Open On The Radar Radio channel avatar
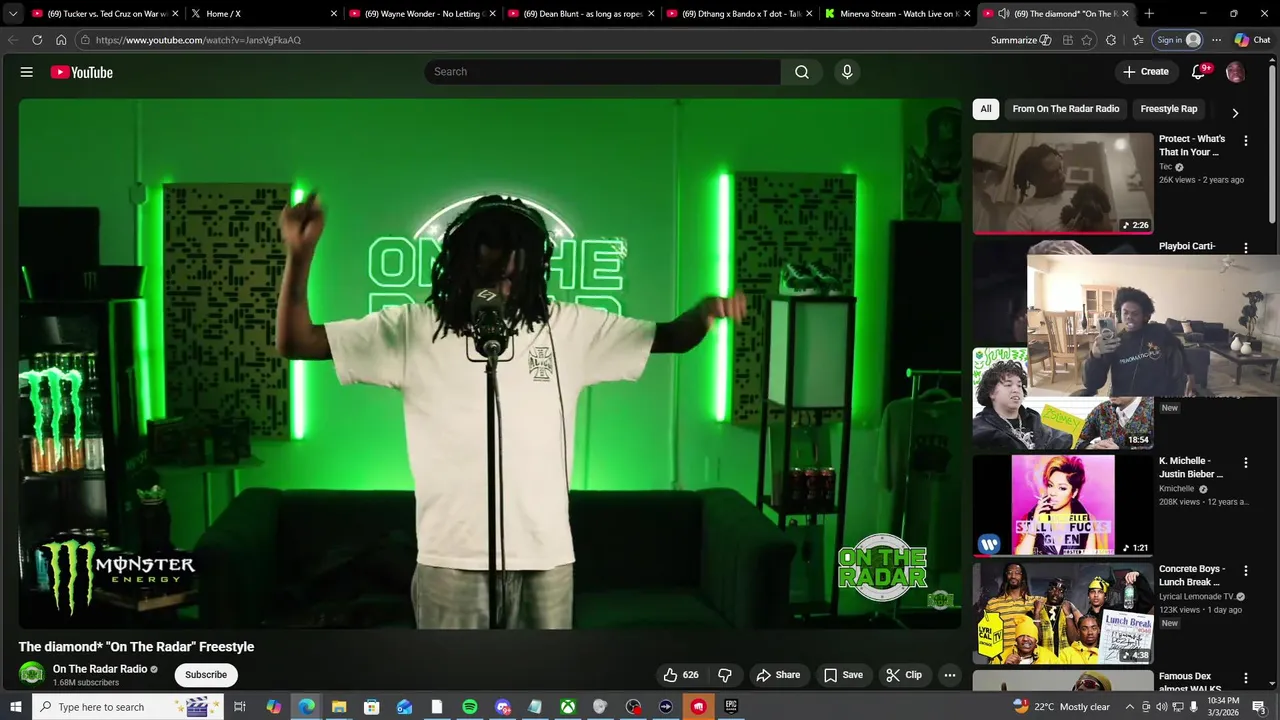 pyautogui.click(x=31, y=674)
